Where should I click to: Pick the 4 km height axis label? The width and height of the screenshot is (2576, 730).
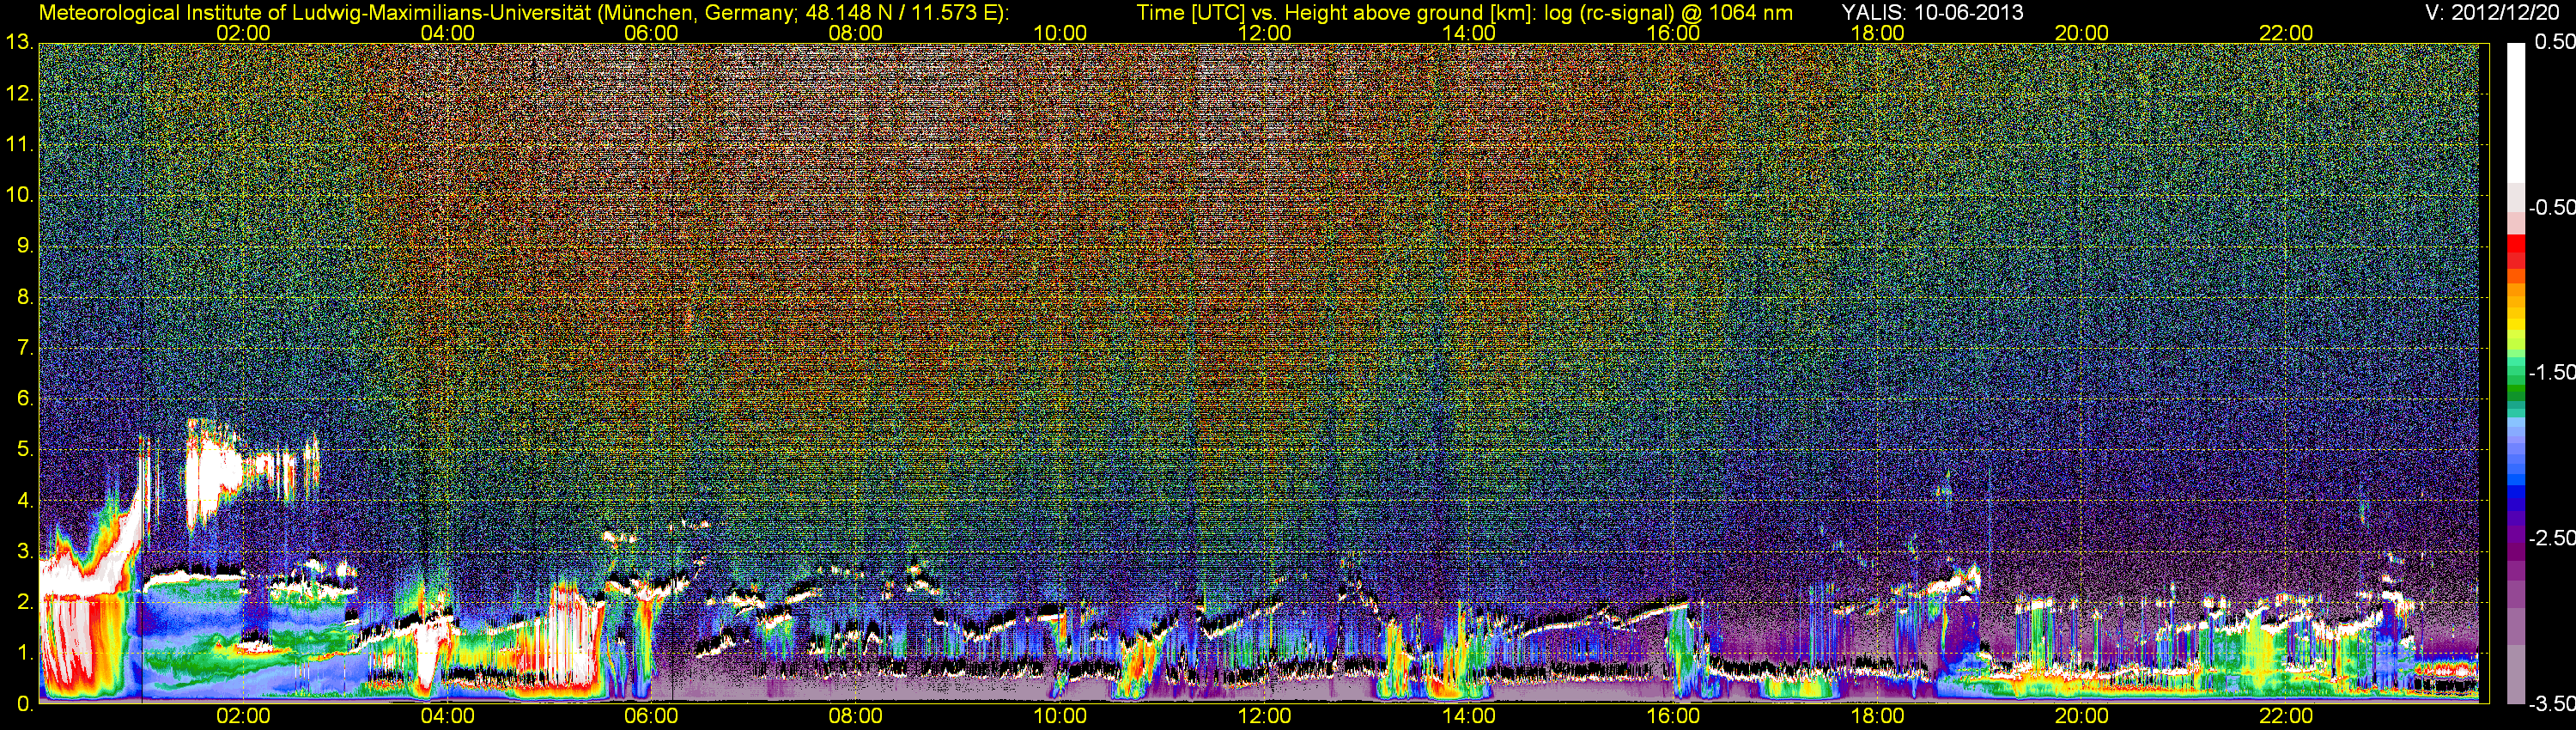[x=25, y=501]
